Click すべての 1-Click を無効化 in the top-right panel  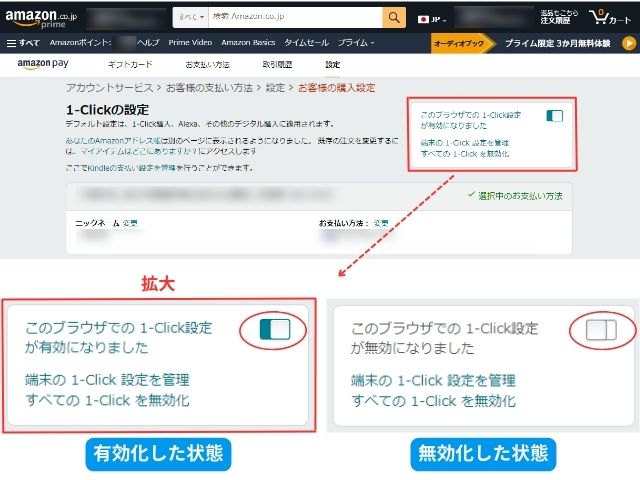465,154
